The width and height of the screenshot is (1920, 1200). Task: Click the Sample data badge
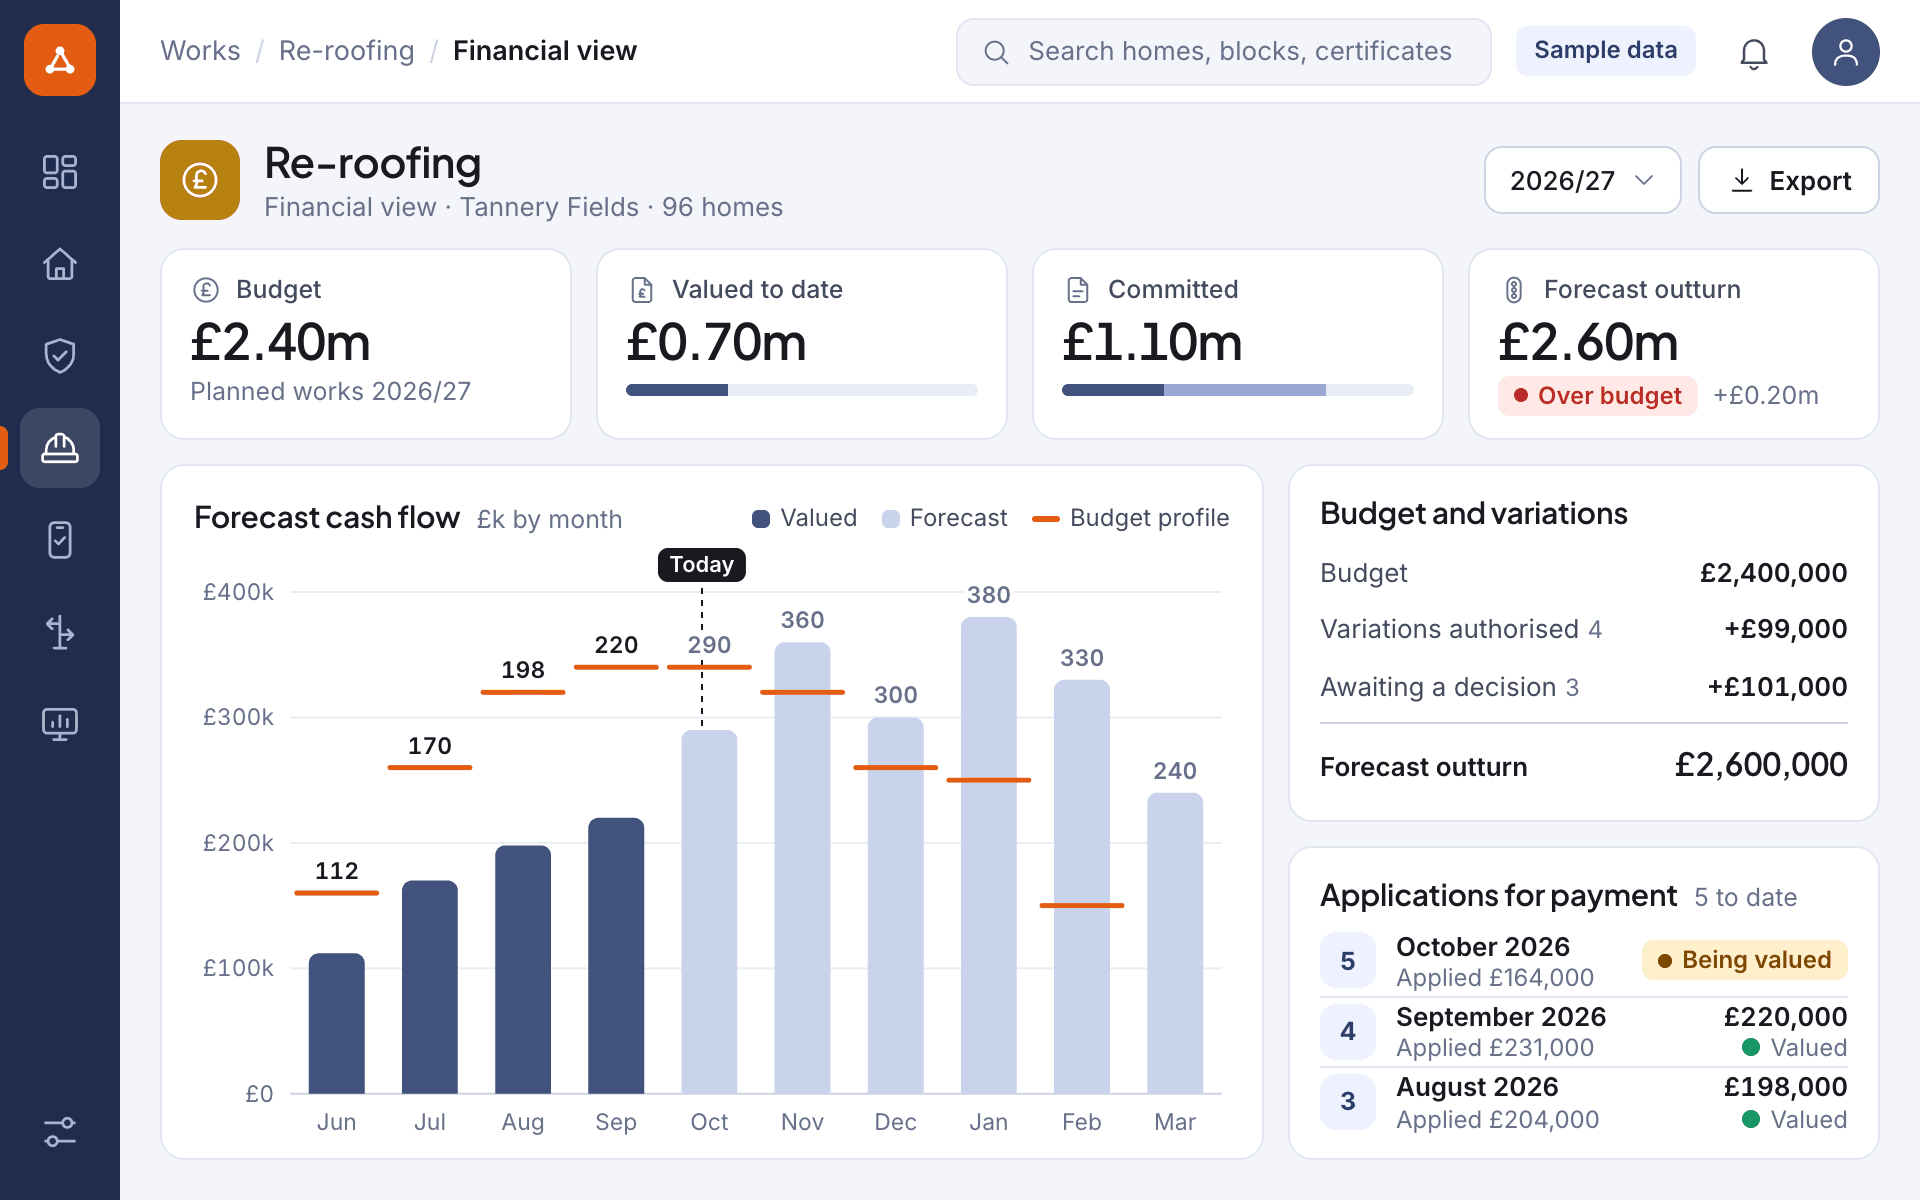[x=1605, y=51]
